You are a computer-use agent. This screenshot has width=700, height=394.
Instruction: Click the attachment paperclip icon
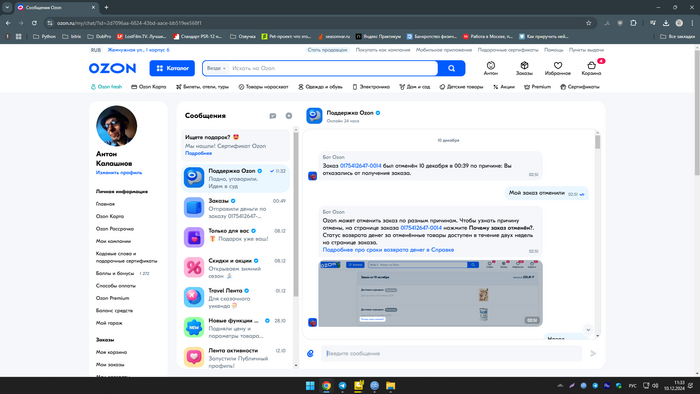pos(310,353)
